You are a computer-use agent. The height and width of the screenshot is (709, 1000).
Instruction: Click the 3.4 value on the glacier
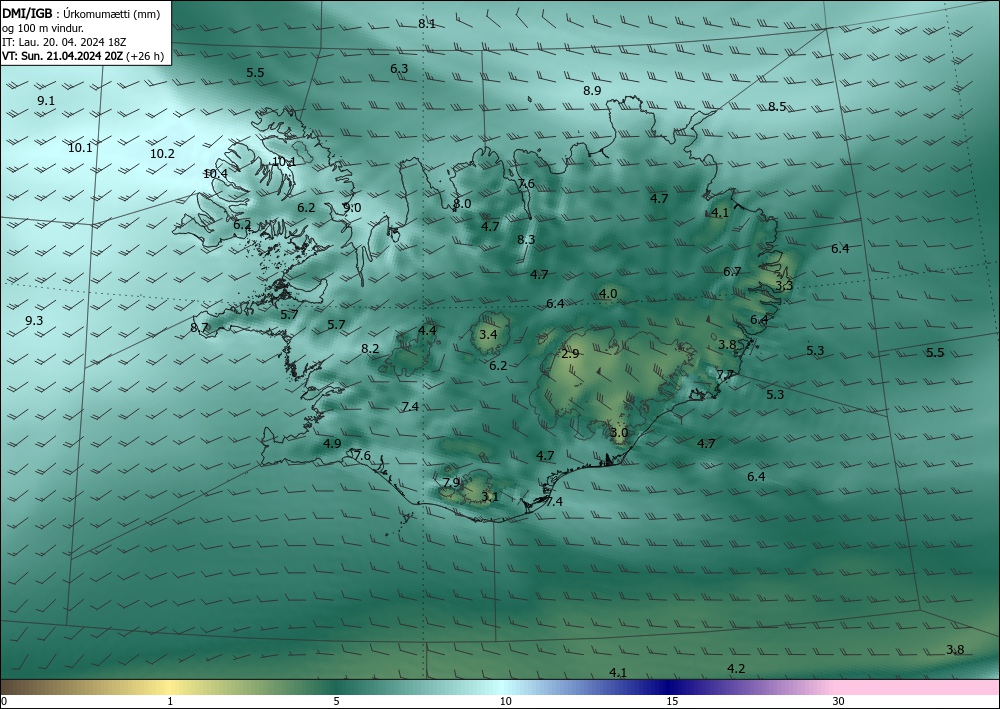pyautogui.click(x=488, y=334)
